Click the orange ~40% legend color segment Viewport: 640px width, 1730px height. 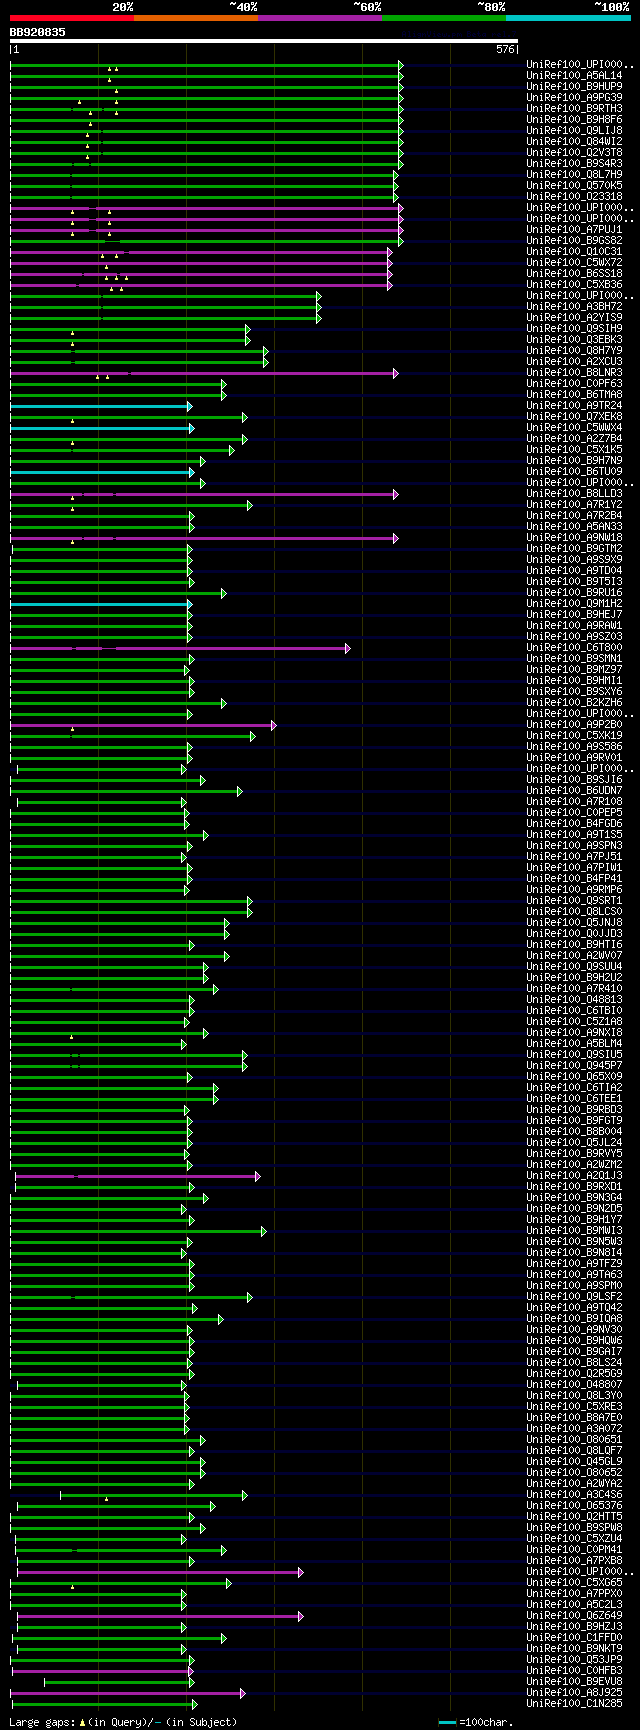[x=195, y=18]
